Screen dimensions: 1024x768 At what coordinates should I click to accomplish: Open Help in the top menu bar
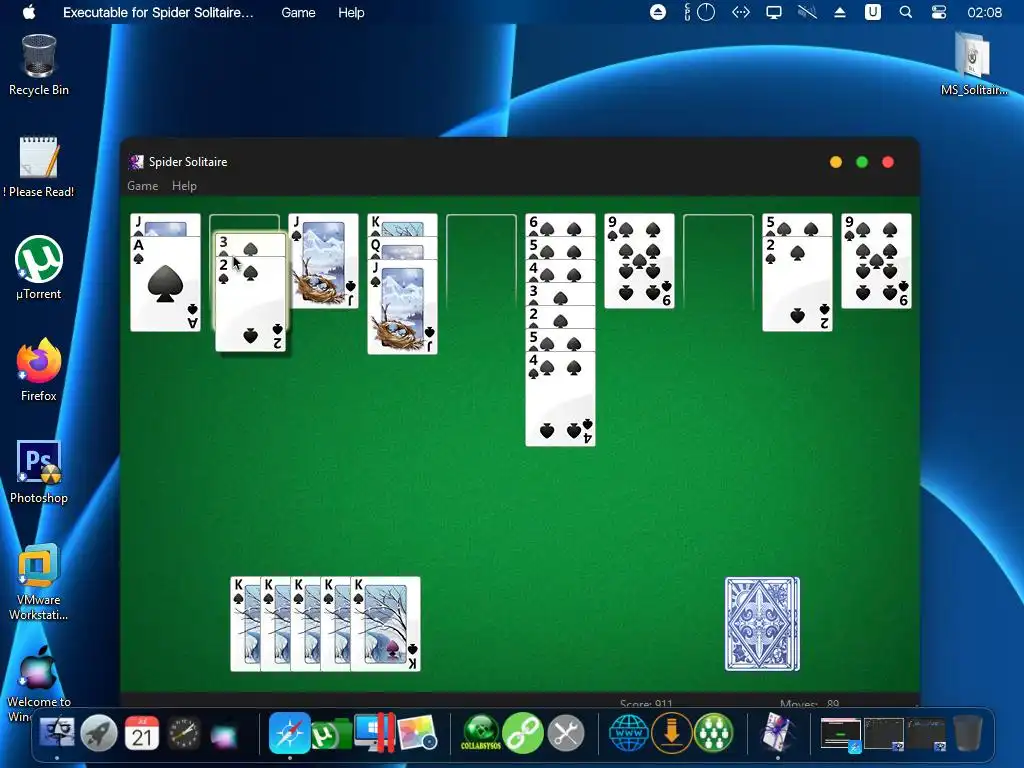coord(351,12)
